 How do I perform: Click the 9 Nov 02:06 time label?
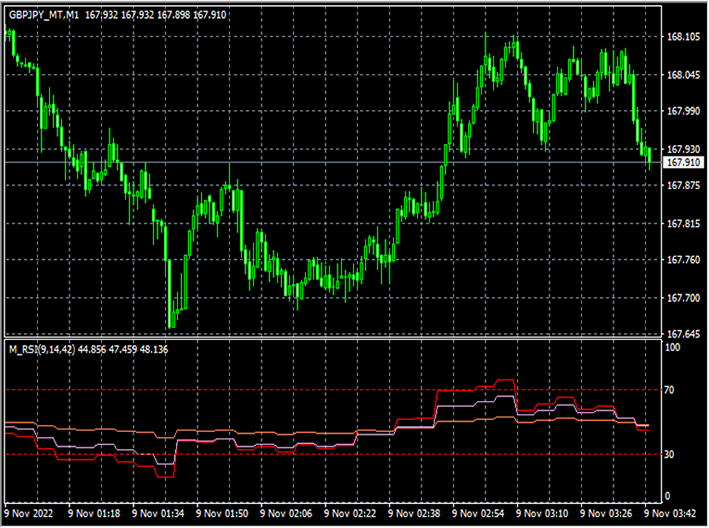tap(286, 514)
